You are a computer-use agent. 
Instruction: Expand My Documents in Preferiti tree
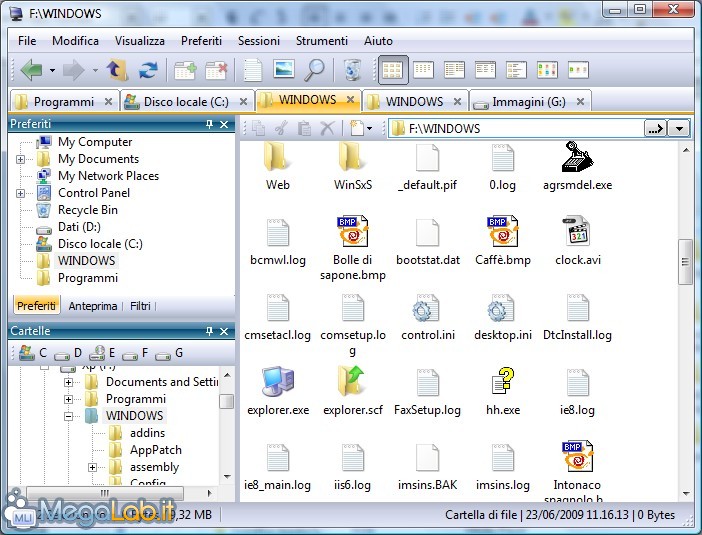click(20, 159)
